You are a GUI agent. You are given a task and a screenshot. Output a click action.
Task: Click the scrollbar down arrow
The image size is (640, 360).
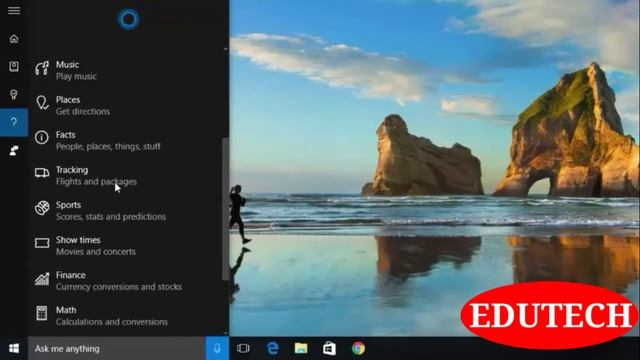226,333
